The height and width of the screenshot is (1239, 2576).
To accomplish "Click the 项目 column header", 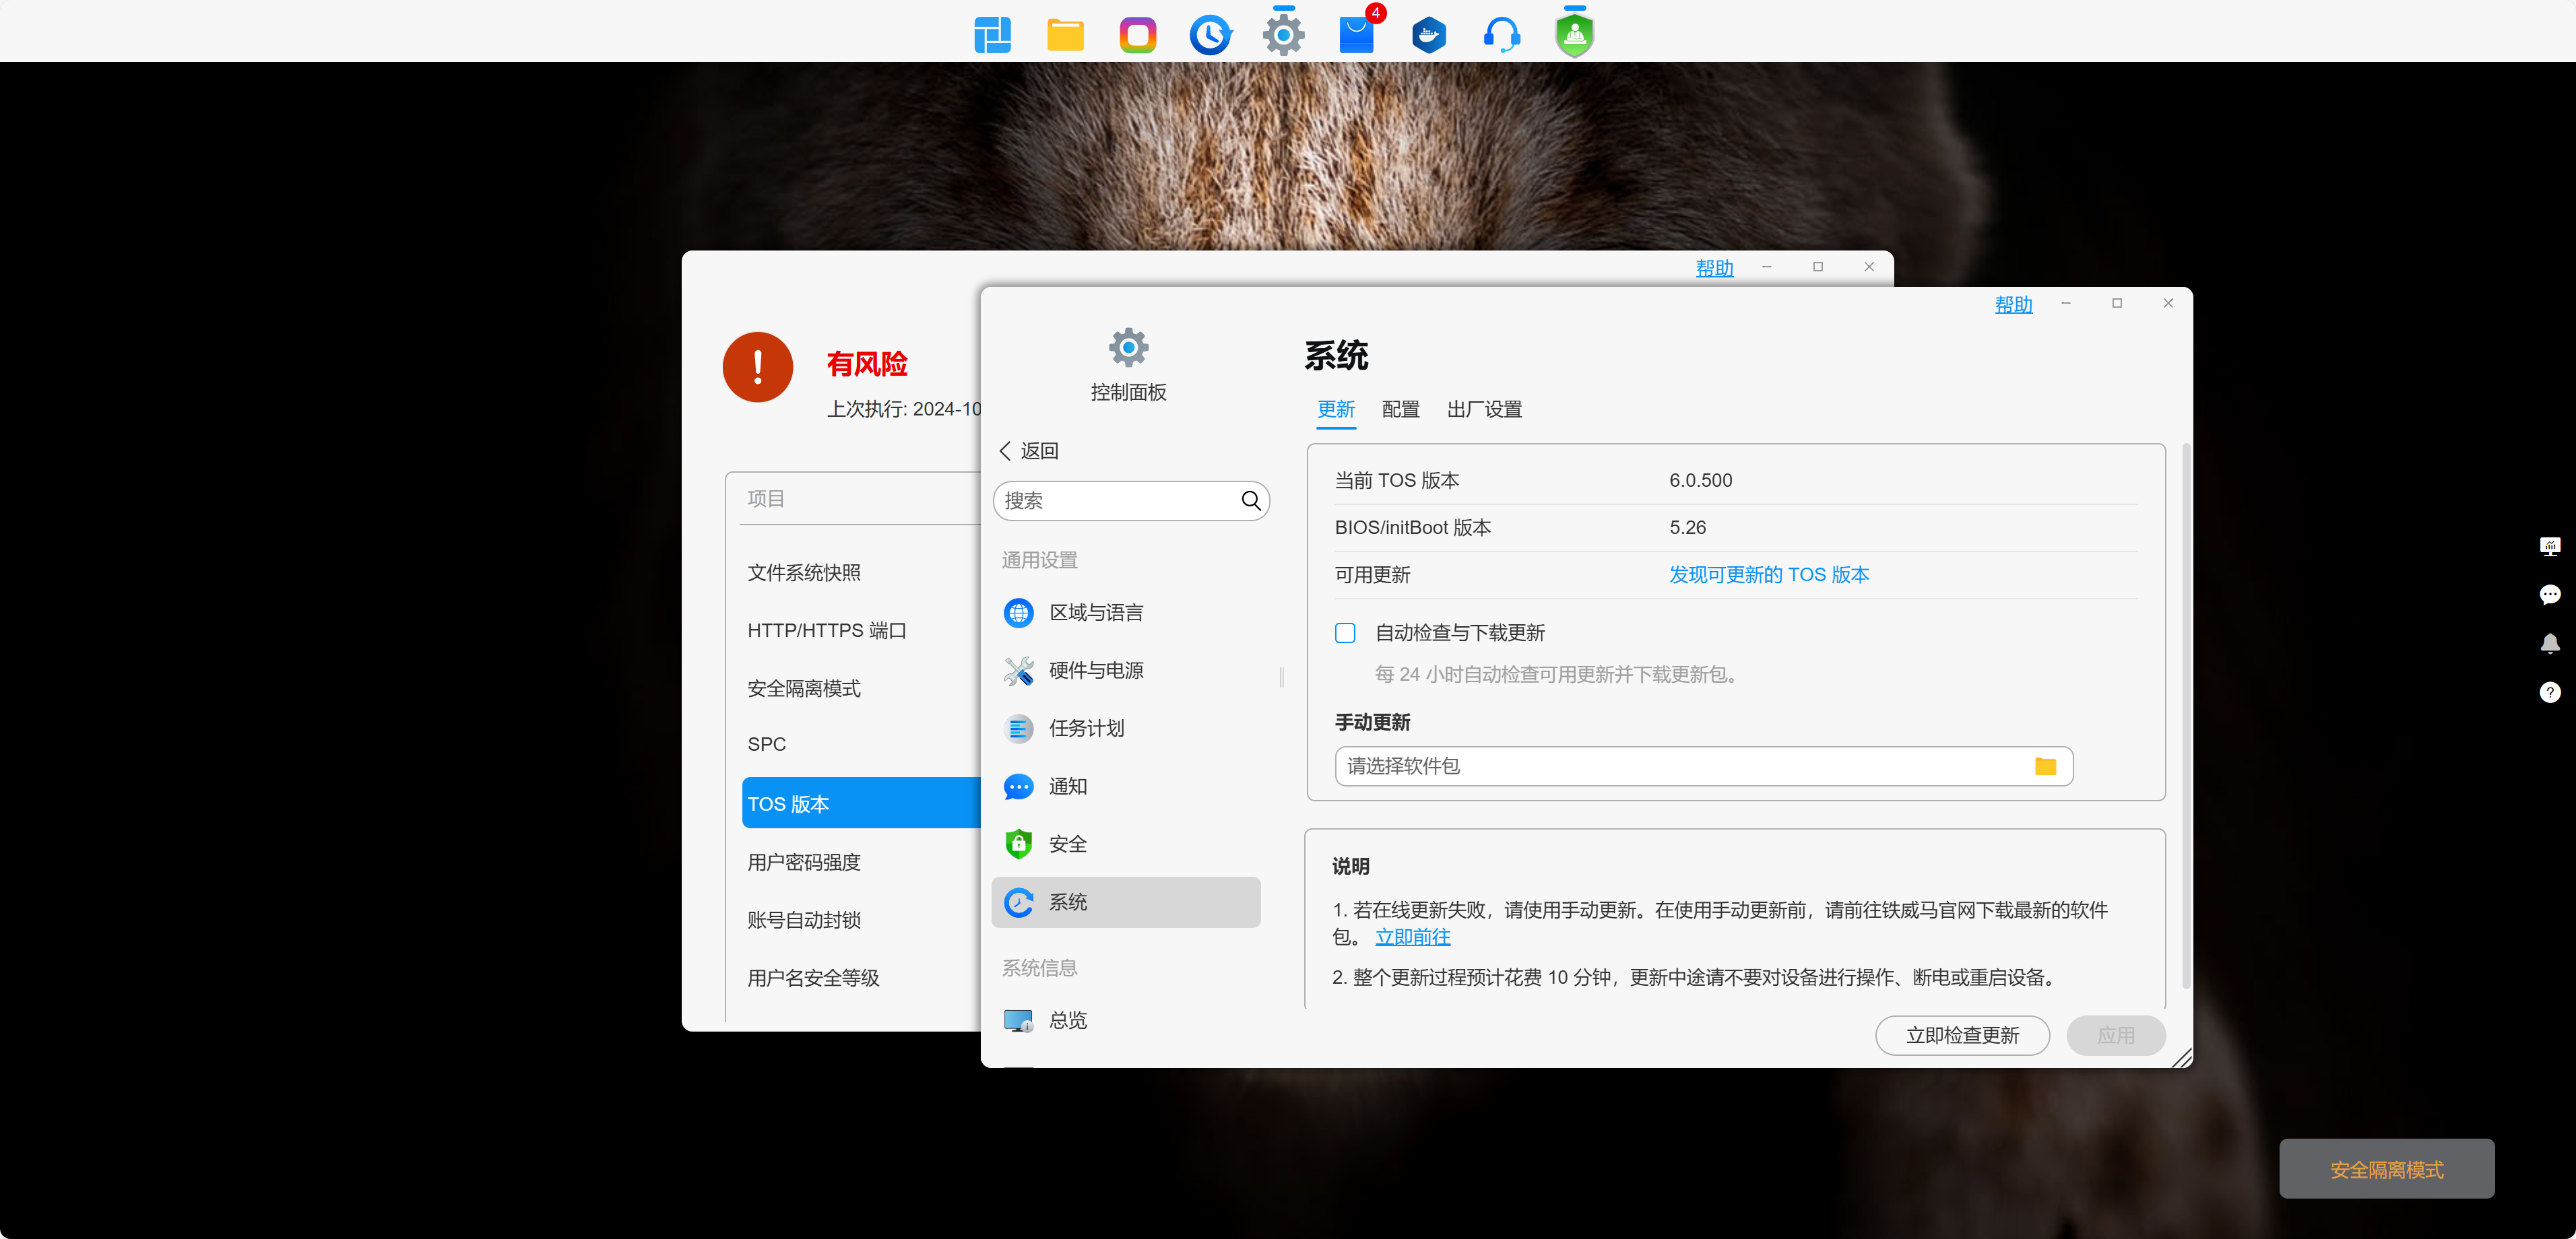I will (x=765, y=499).
